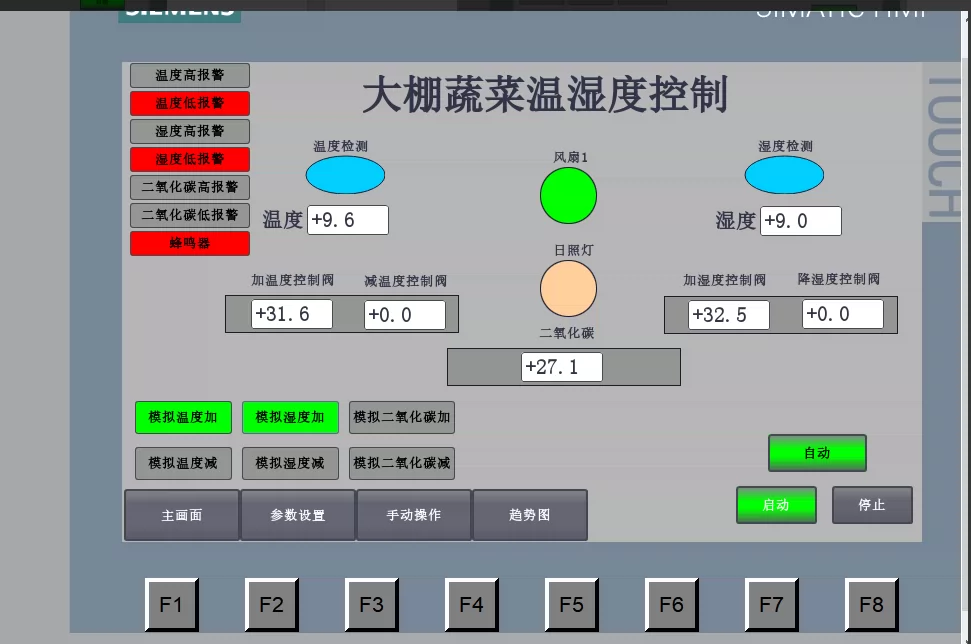This screenshot has height=644, width=971.
Task: Click the F5 function key
Action: coord(572,604)
